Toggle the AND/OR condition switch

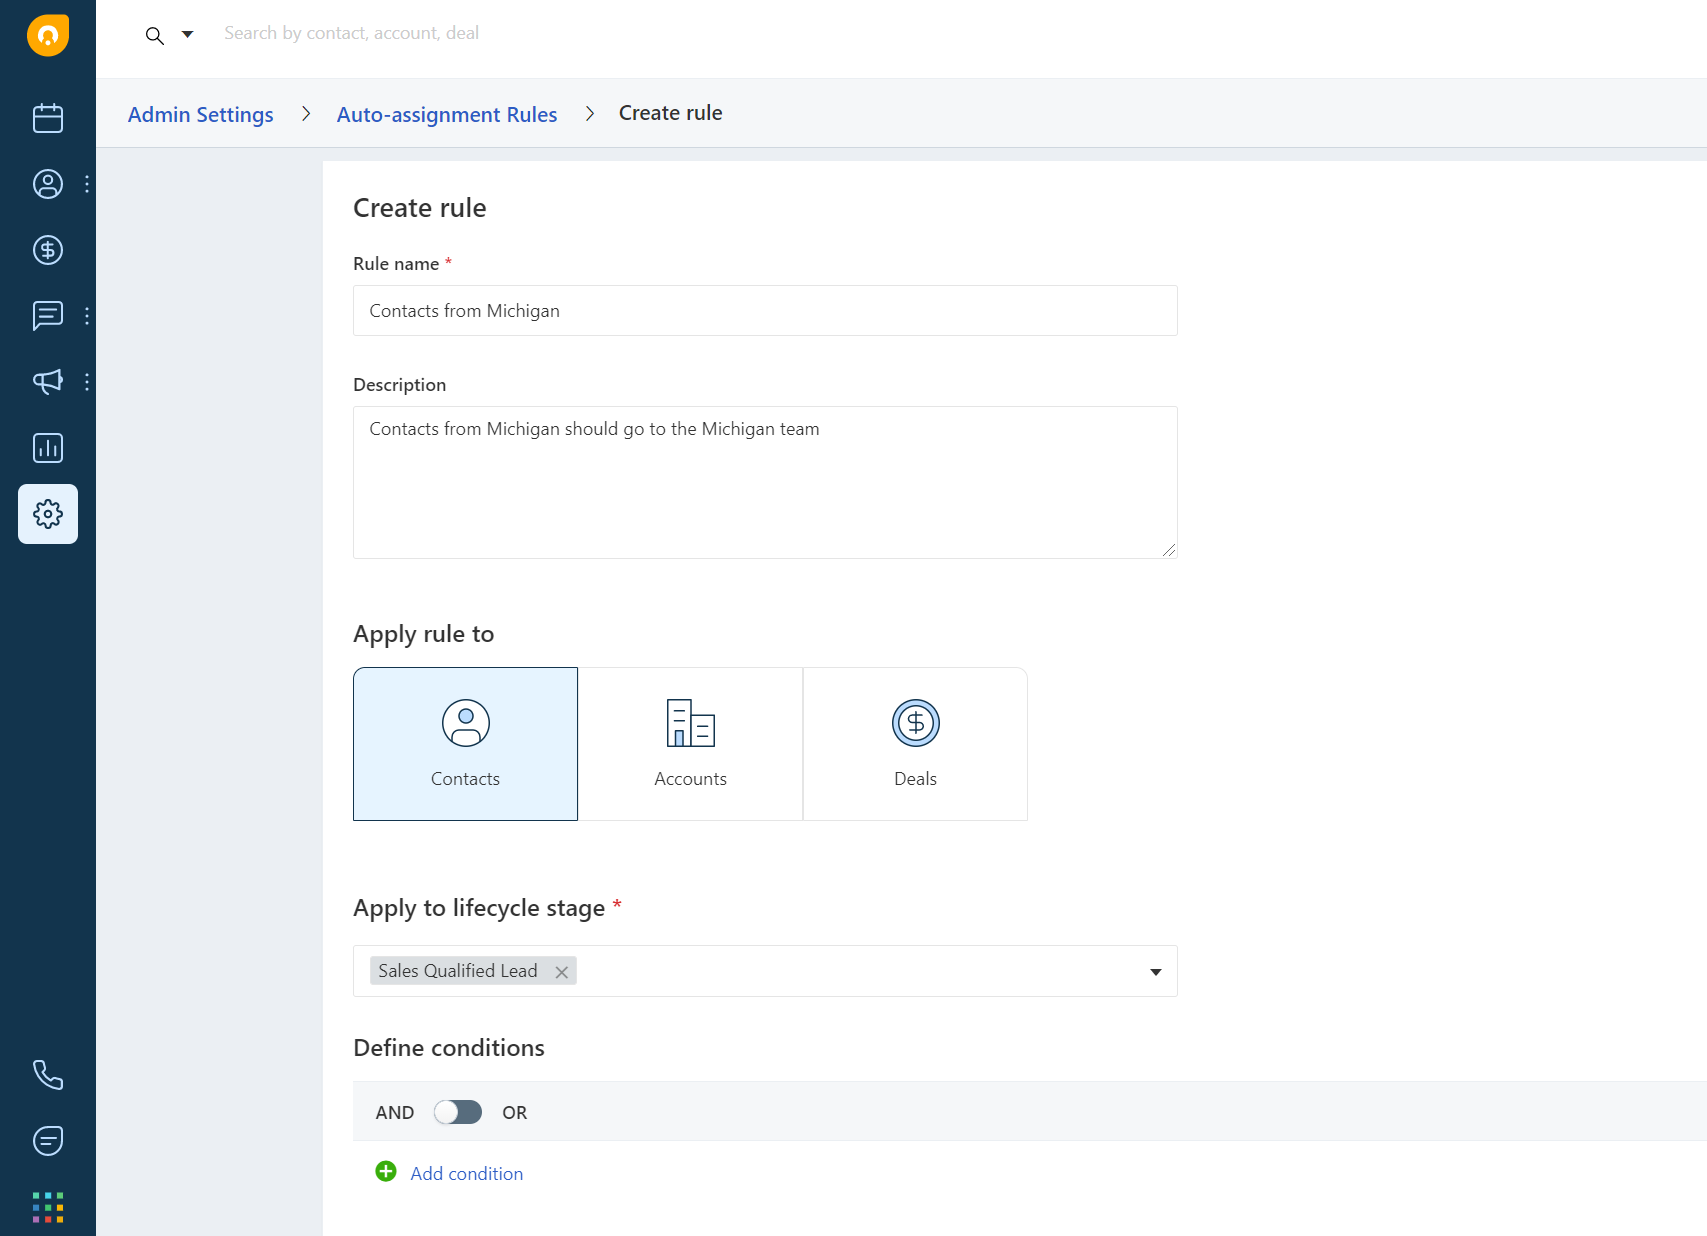(458, 1112)
